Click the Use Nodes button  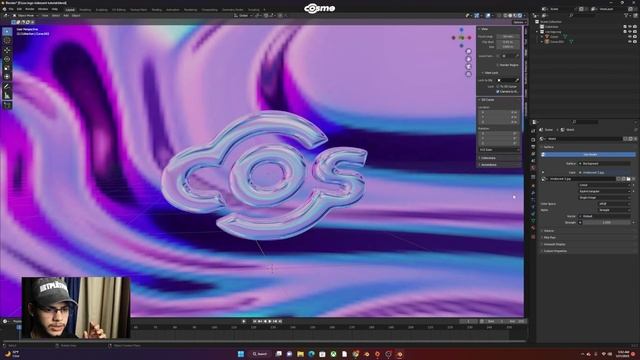[590, 154]
